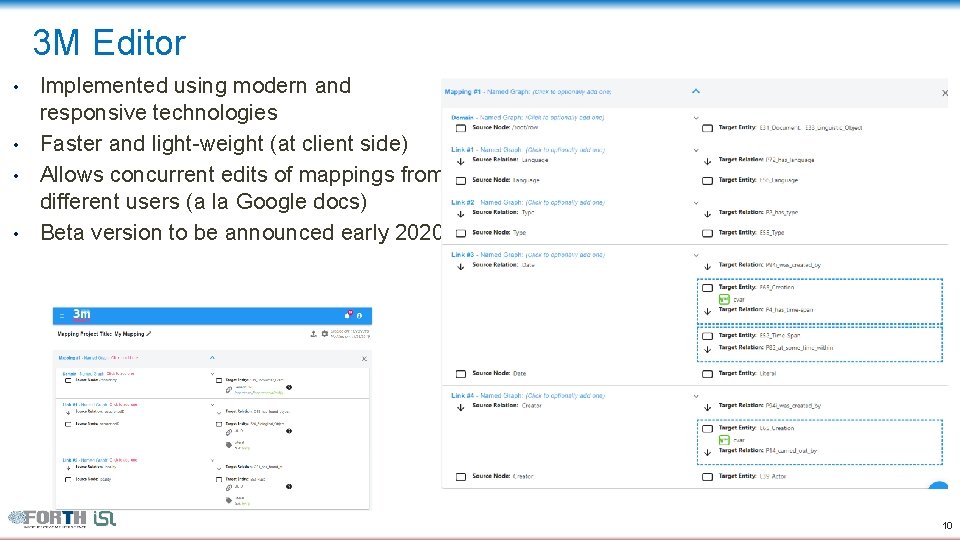The image size is (960, 540).
Task: Click arrow icon beside Source Relation Date
Action: (x=461, y=266)
